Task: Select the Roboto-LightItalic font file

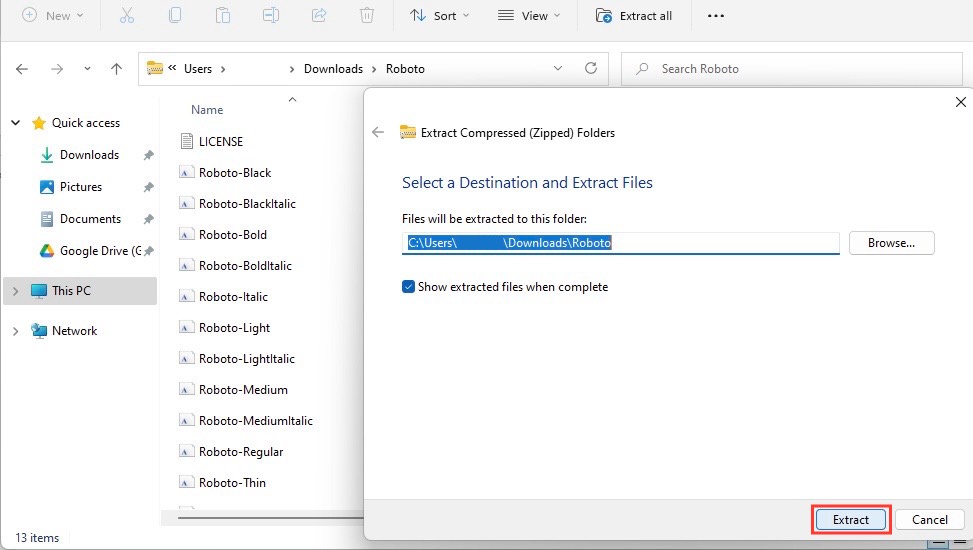Action: 246,359
